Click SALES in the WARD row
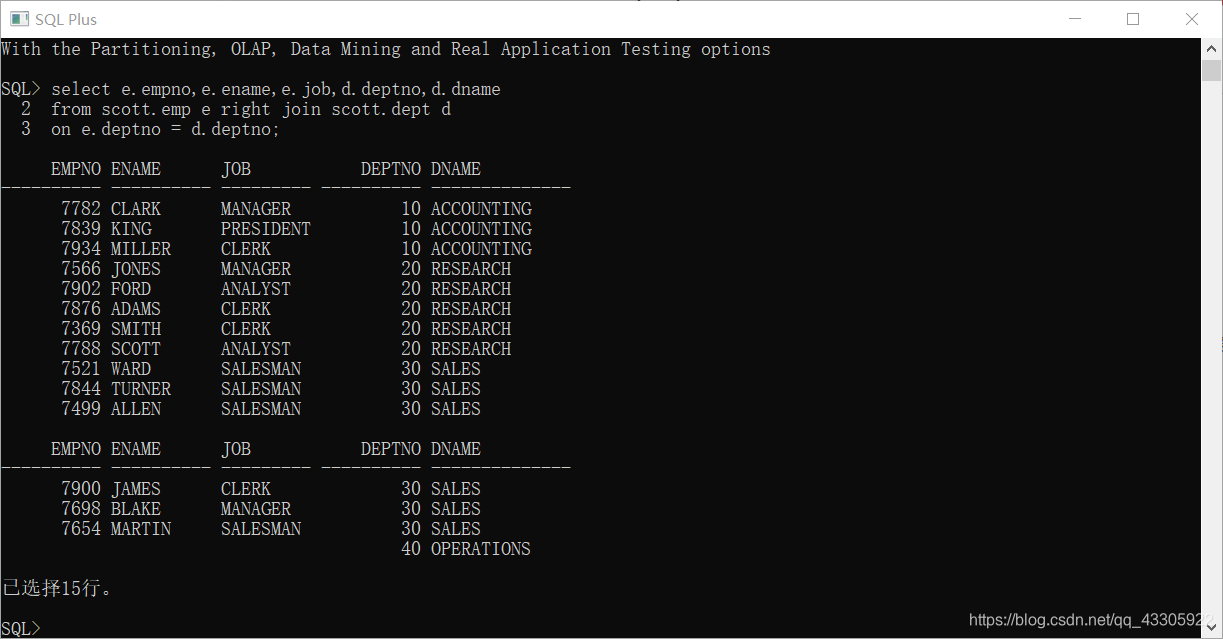 pos(456,369)
